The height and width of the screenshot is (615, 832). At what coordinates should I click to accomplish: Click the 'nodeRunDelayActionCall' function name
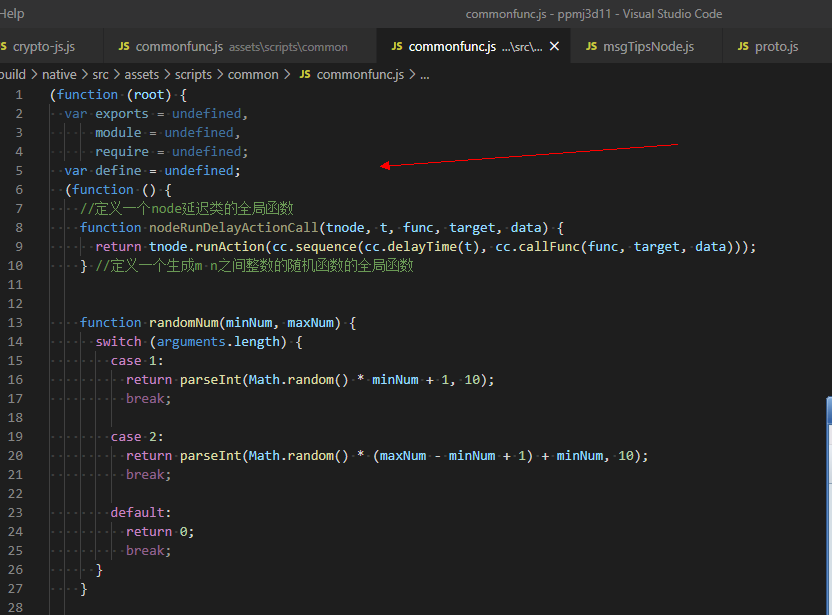coord(233,228)
